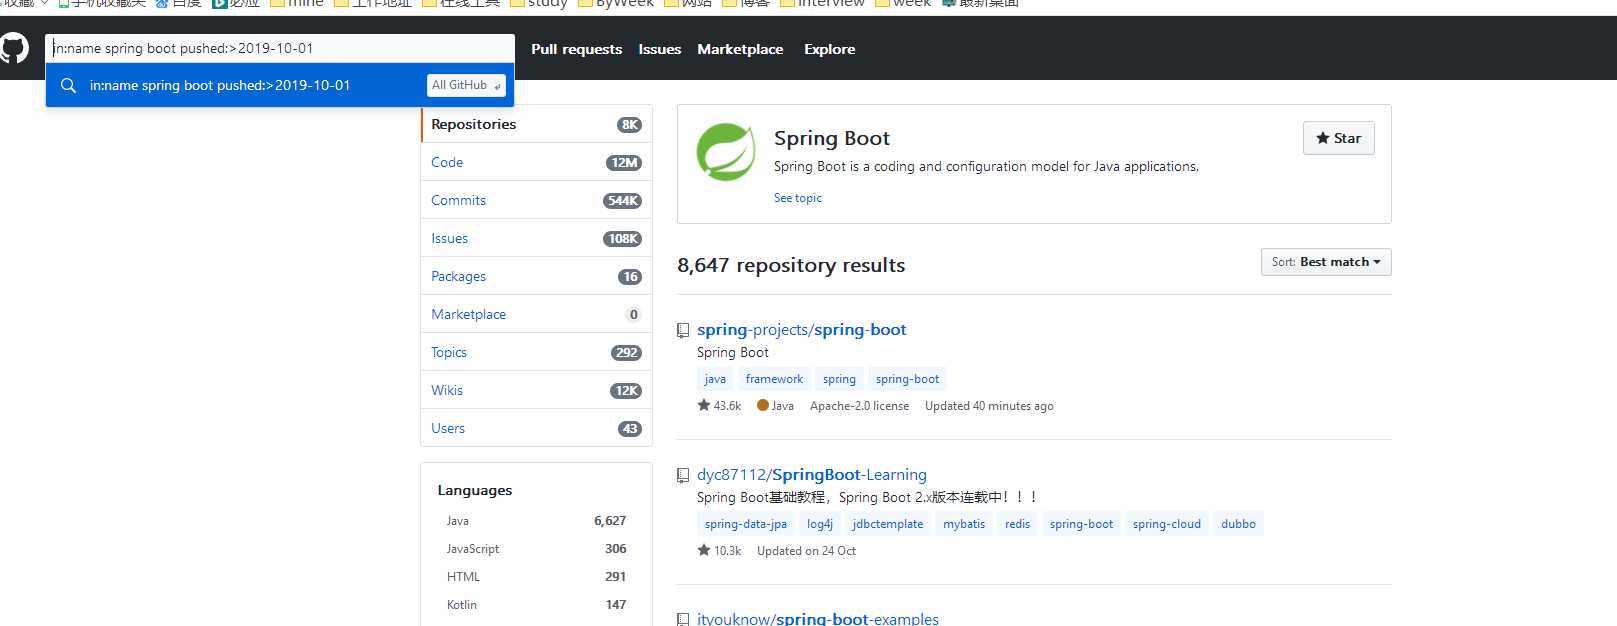This screenshot has width=1617, height=626.
Task: Open dyc87112/SpringBoot-Learning repository
Action: tap(812, 475)
